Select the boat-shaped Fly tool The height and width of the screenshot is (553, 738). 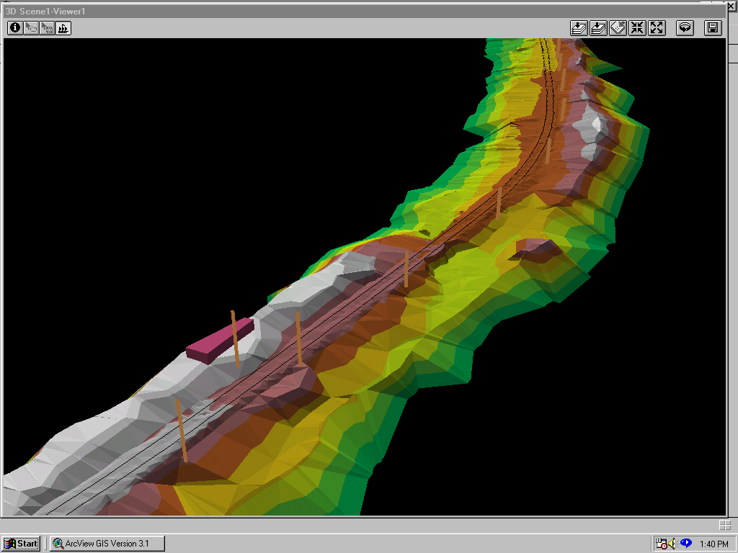pos(63,28)
